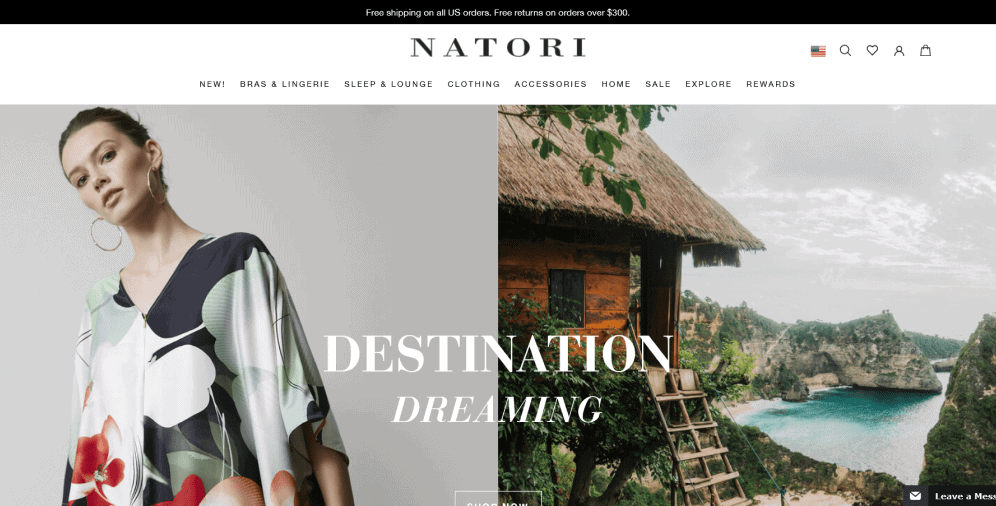996x506 pixels.
Task: Click the envelope icon in chat widget
Action: [915, 496]
